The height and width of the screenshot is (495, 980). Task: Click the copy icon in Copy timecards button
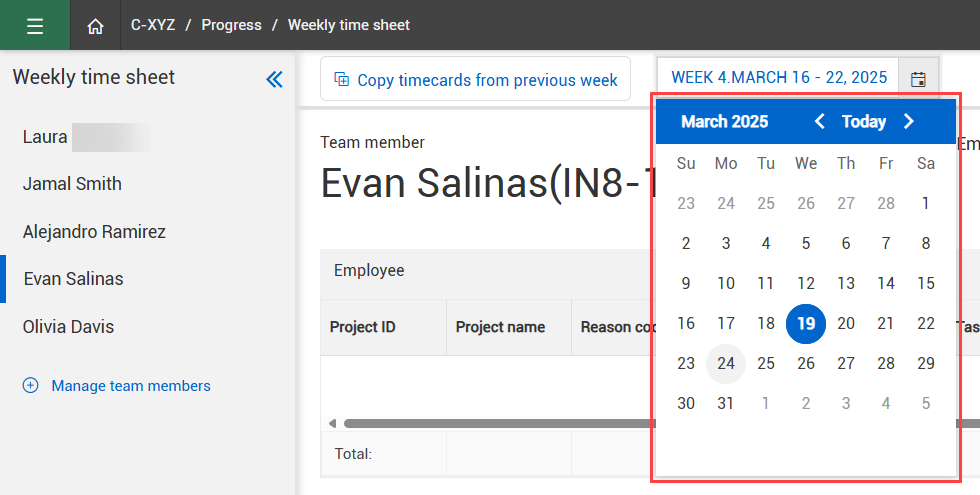pos(341,80)
